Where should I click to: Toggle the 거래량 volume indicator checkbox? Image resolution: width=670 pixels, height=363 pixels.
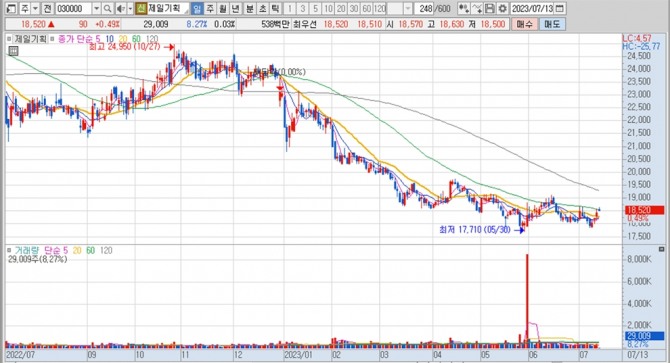pos(9,250)
